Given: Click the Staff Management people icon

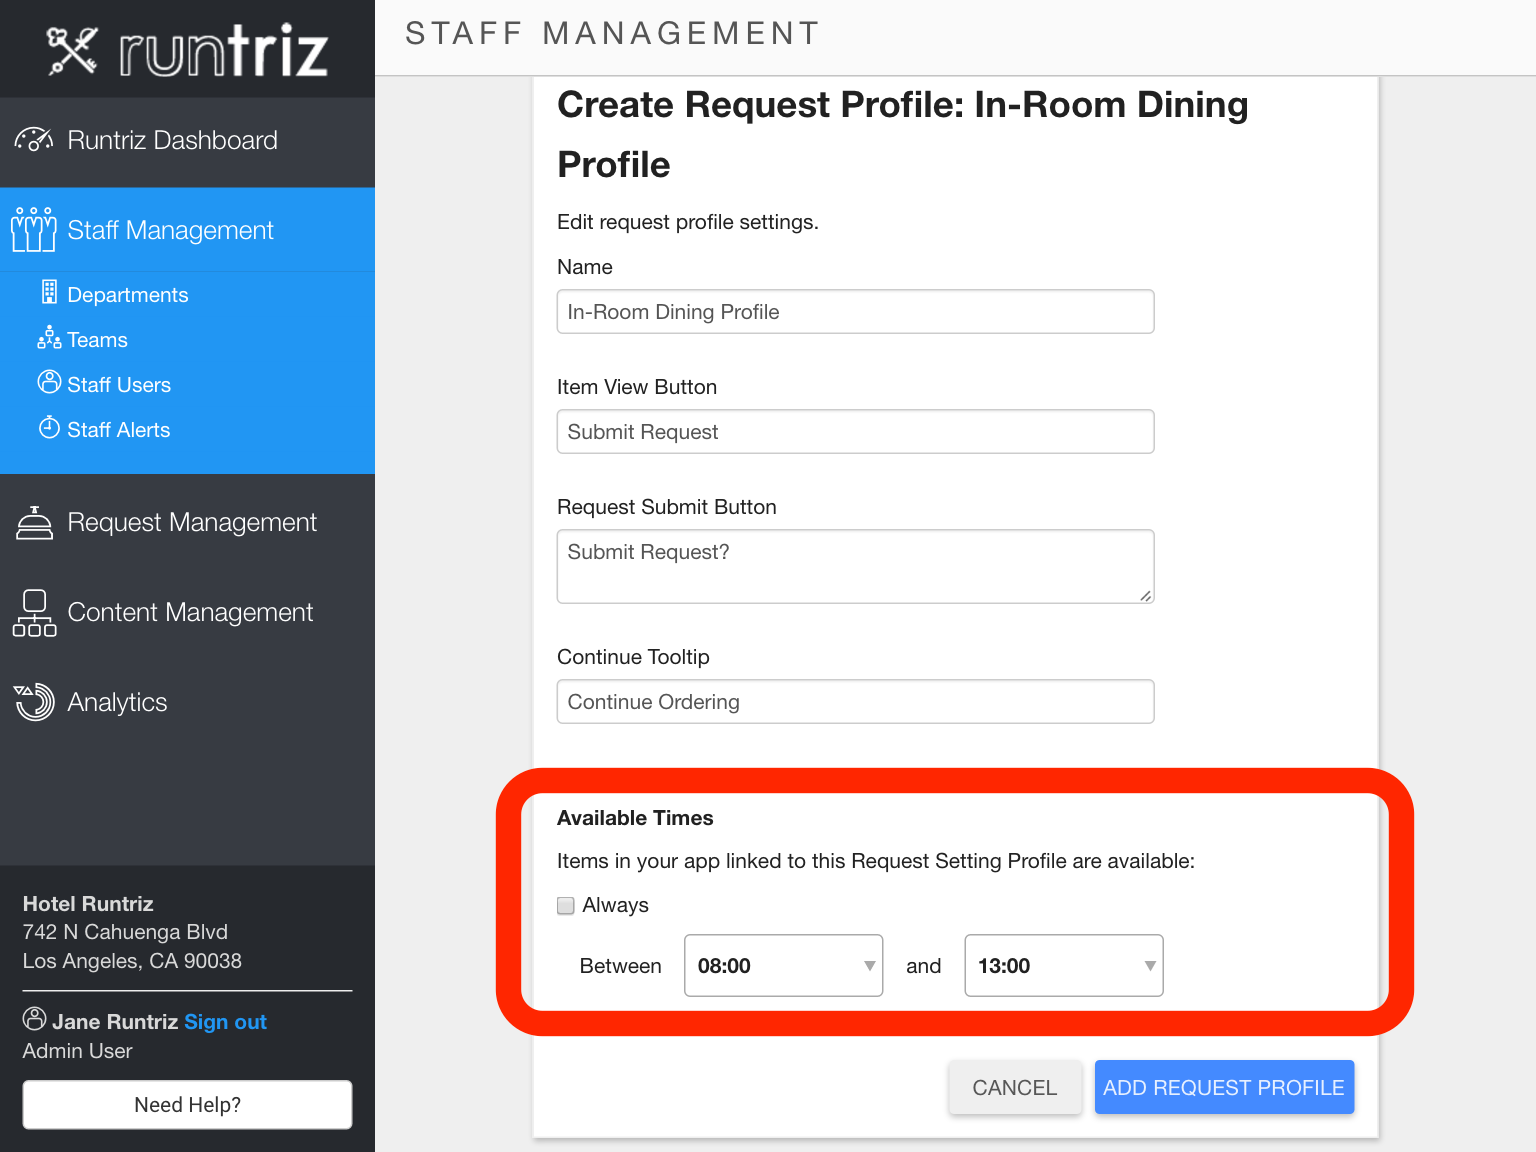Looking at the screenshot, I should (x=34, y=230).
